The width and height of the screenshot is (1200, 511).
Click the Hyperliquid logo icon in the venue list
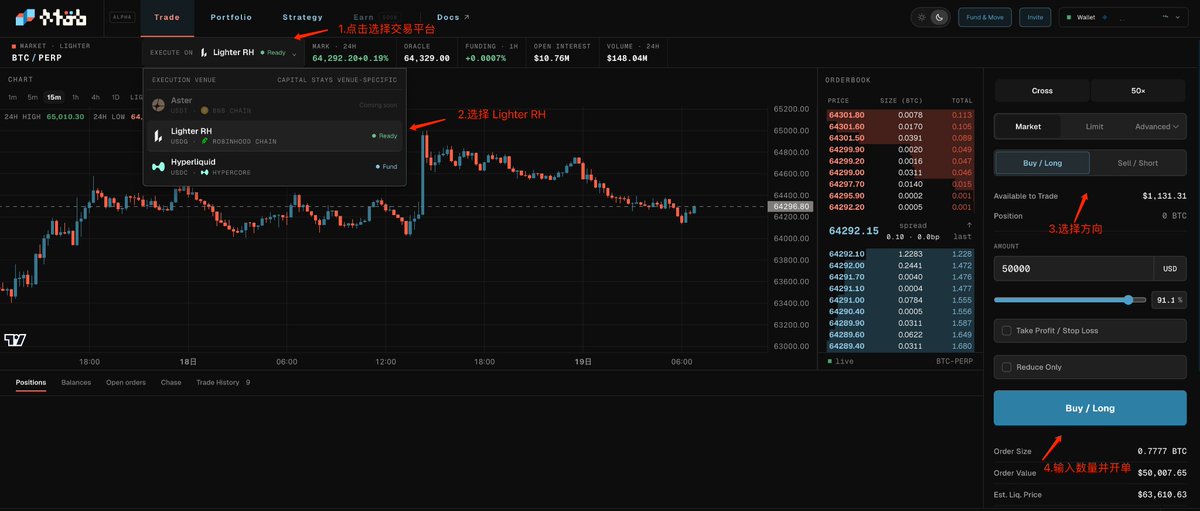point(158,166)
